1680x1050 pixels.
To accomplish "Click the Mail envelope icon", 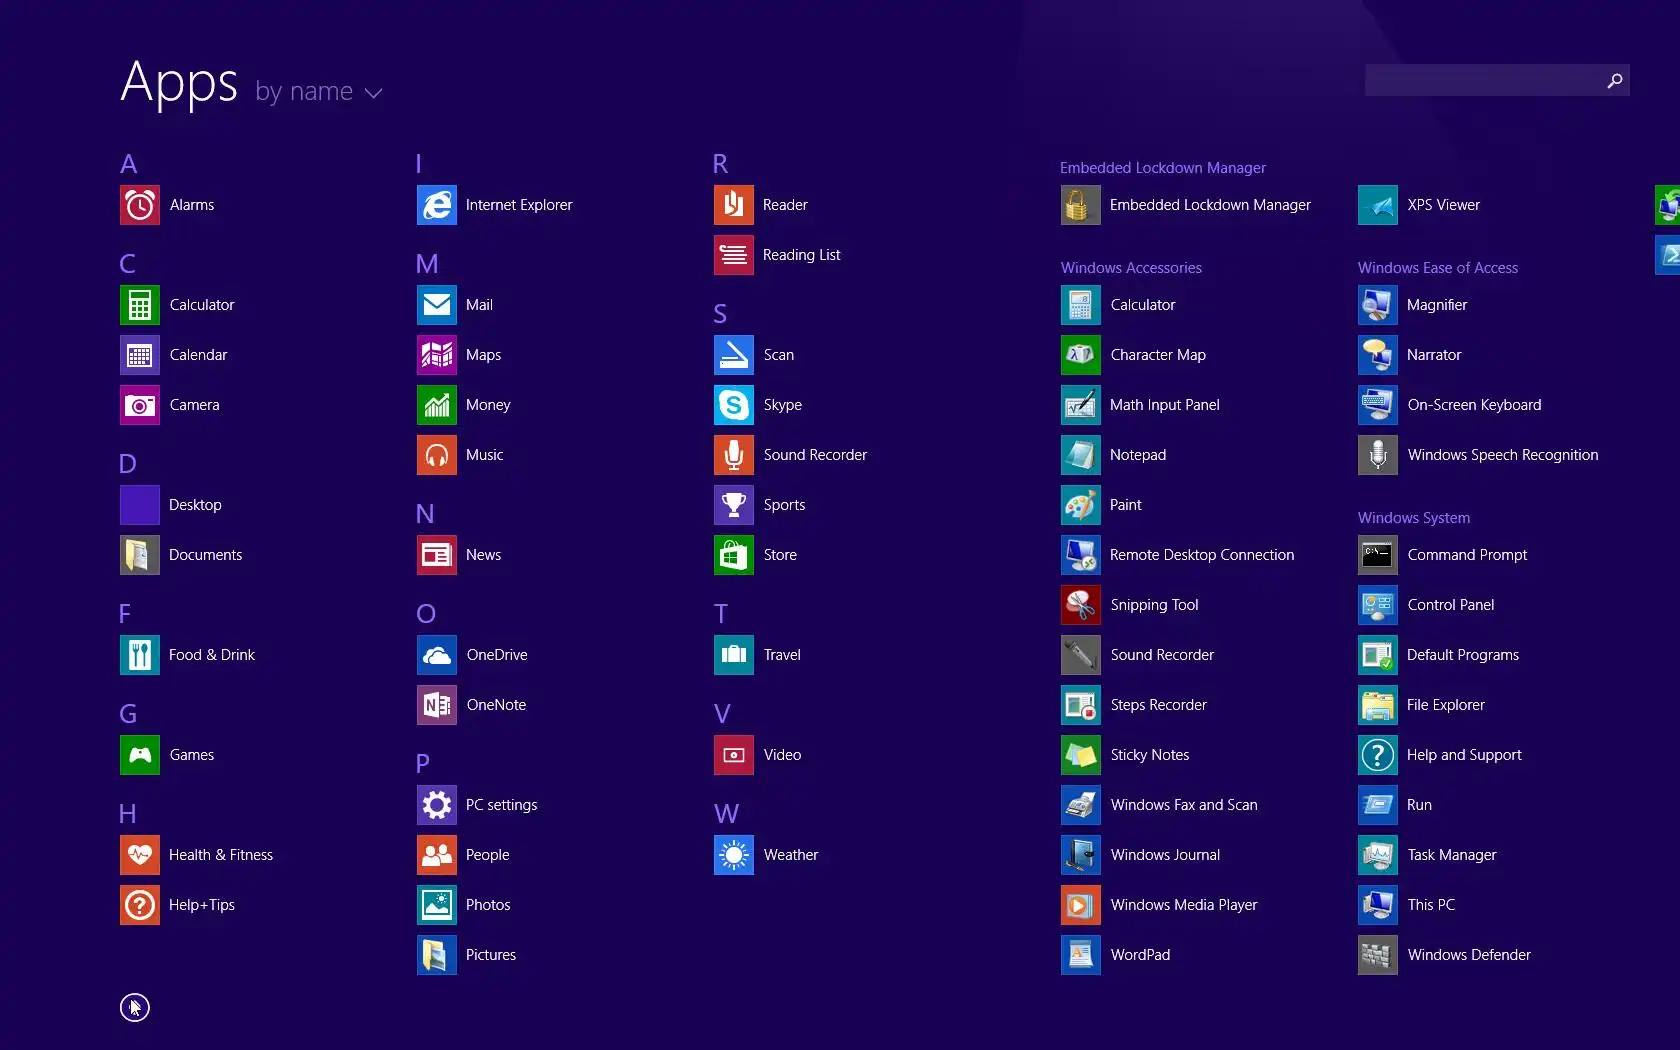I will (437, 305).
